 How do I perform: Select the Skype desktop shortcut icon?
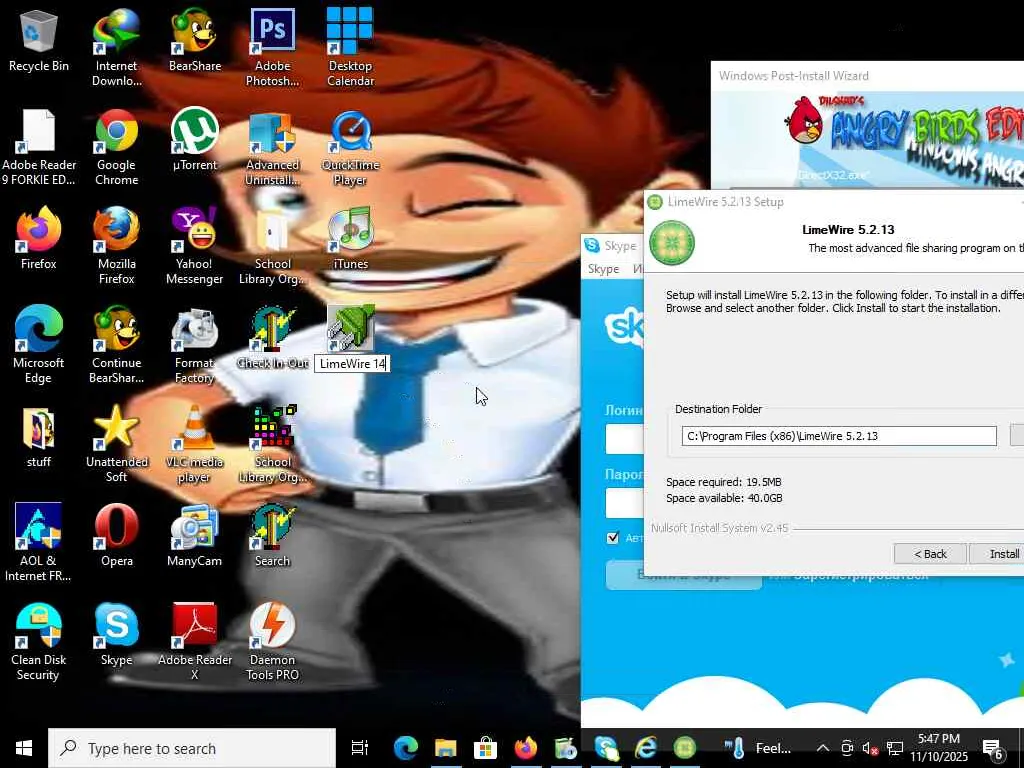116,634
